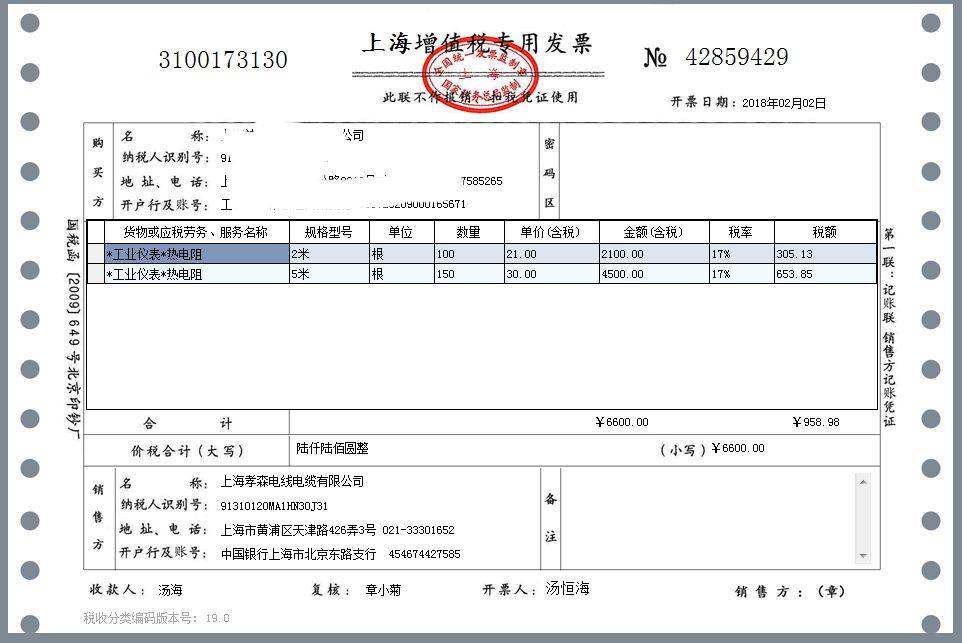
Task: Open the 17% tax rate cell in second row
Action: coord(742,274)
